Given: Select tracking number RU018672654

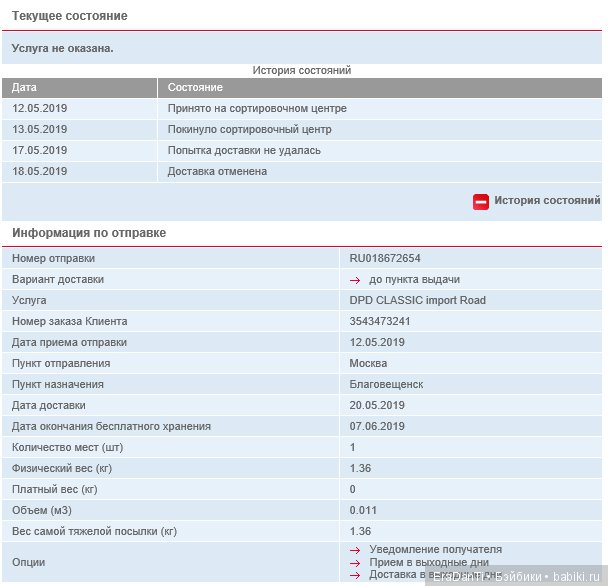Looking at the screenshot, I should point(385,258).
